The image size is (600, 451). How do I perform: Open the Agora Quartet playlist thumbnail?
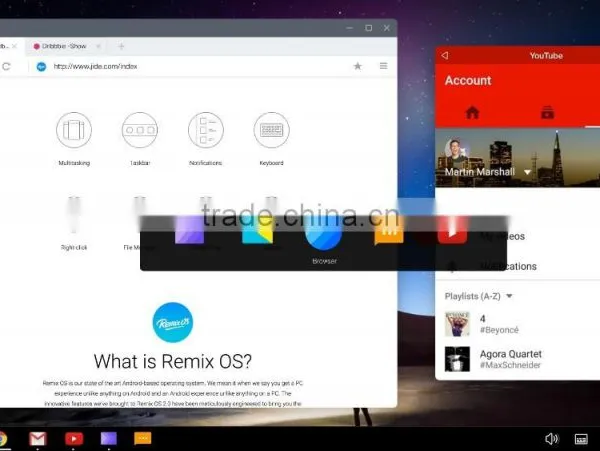[457, 359]
